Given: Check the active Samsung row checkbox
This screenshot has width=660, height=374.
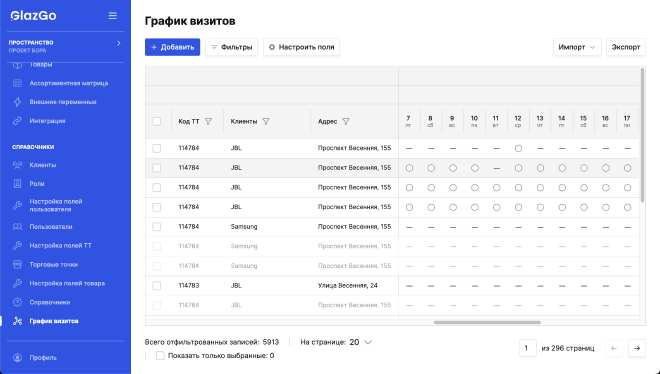Looking at the screenshot, I should click(157, 227).
